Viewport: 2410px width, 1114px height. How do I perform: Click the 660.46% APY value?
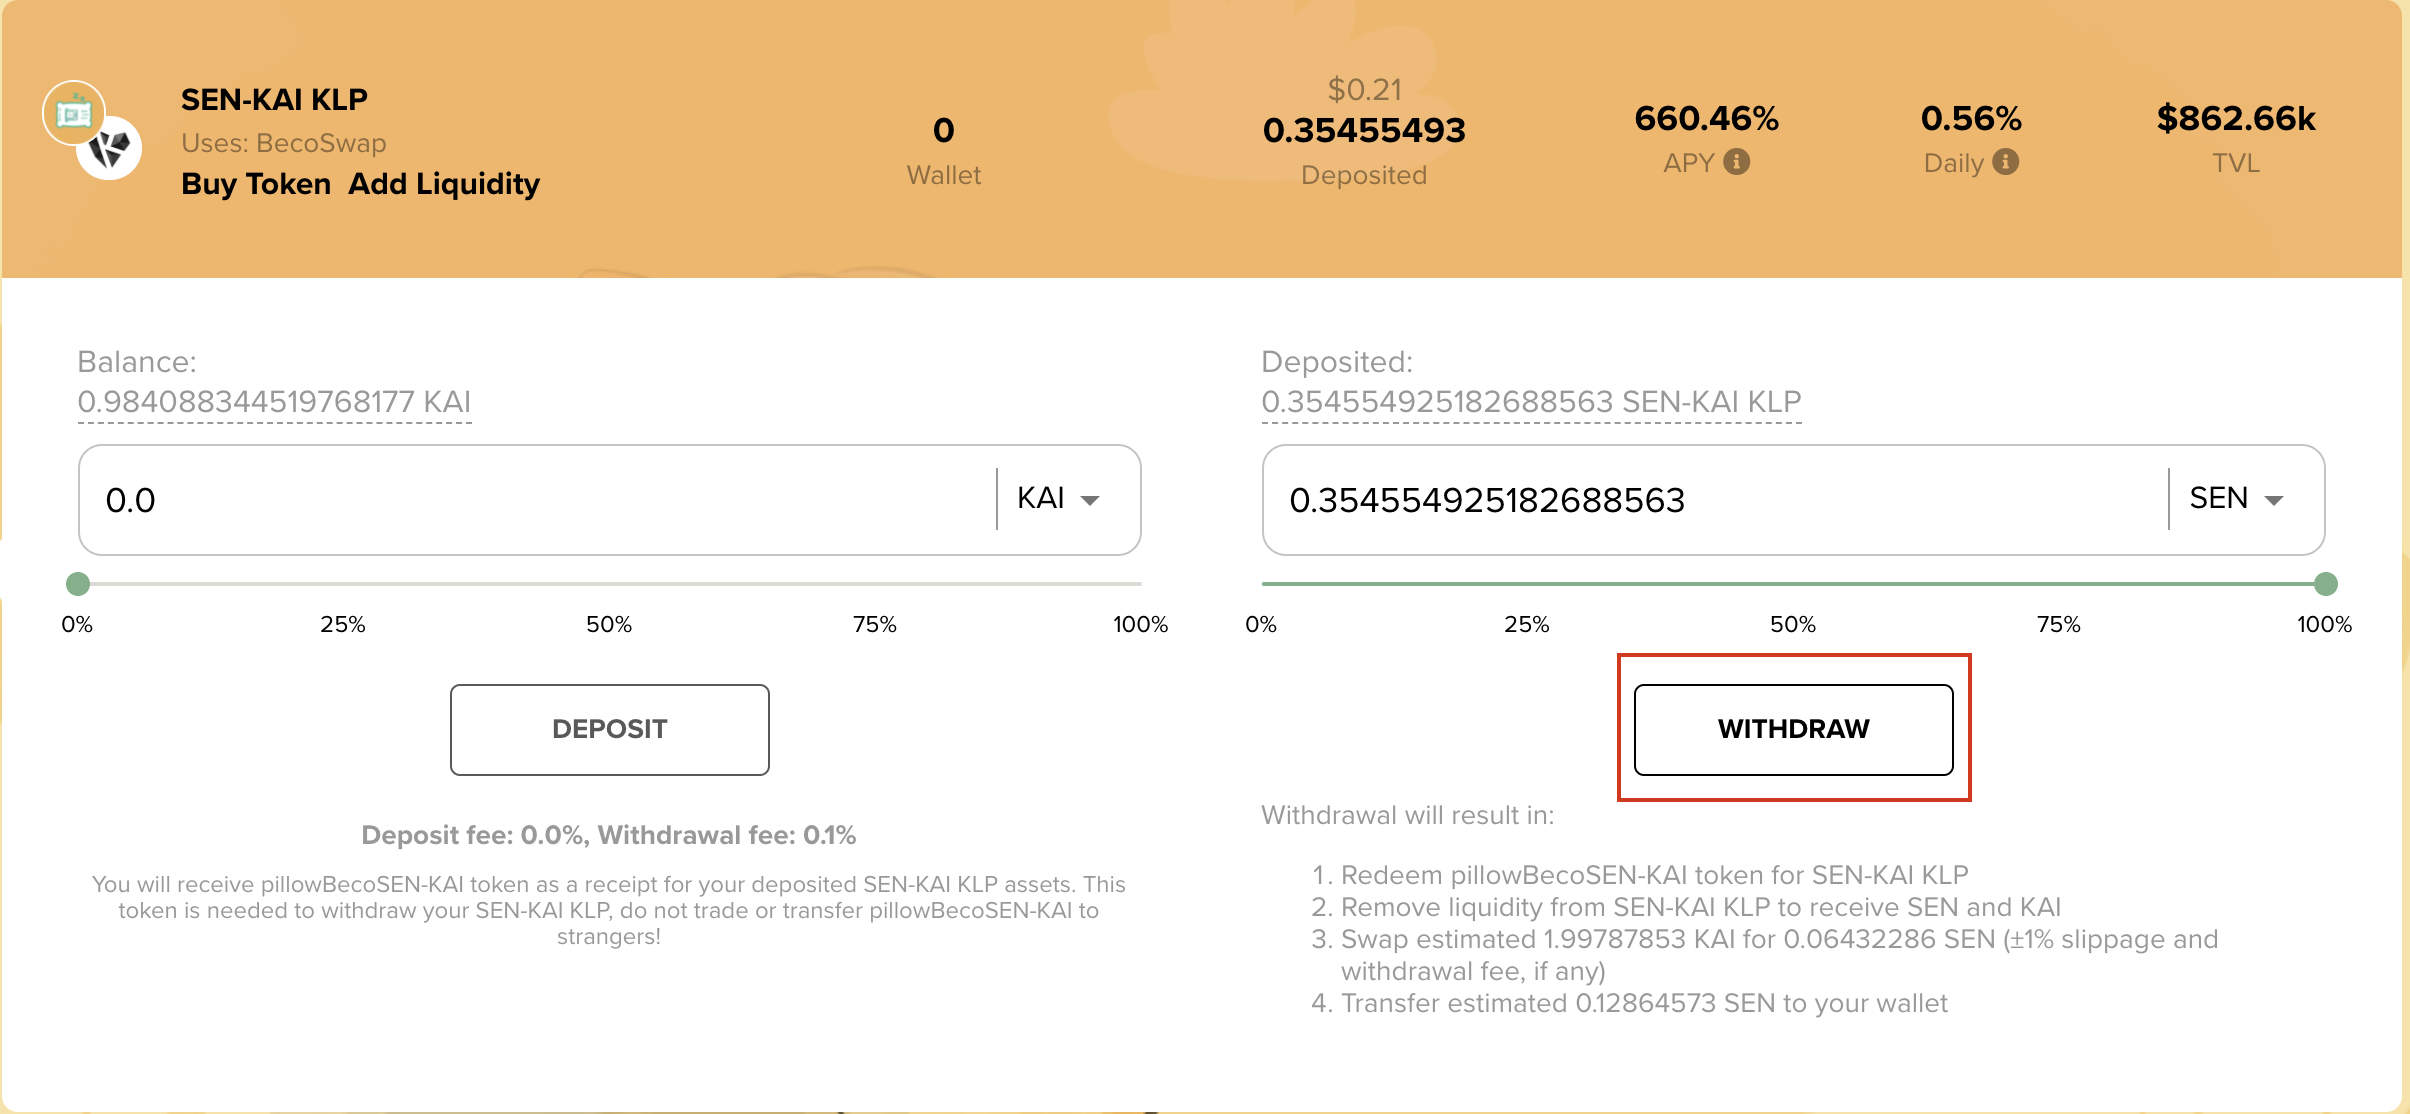[x=1707, y=119]
